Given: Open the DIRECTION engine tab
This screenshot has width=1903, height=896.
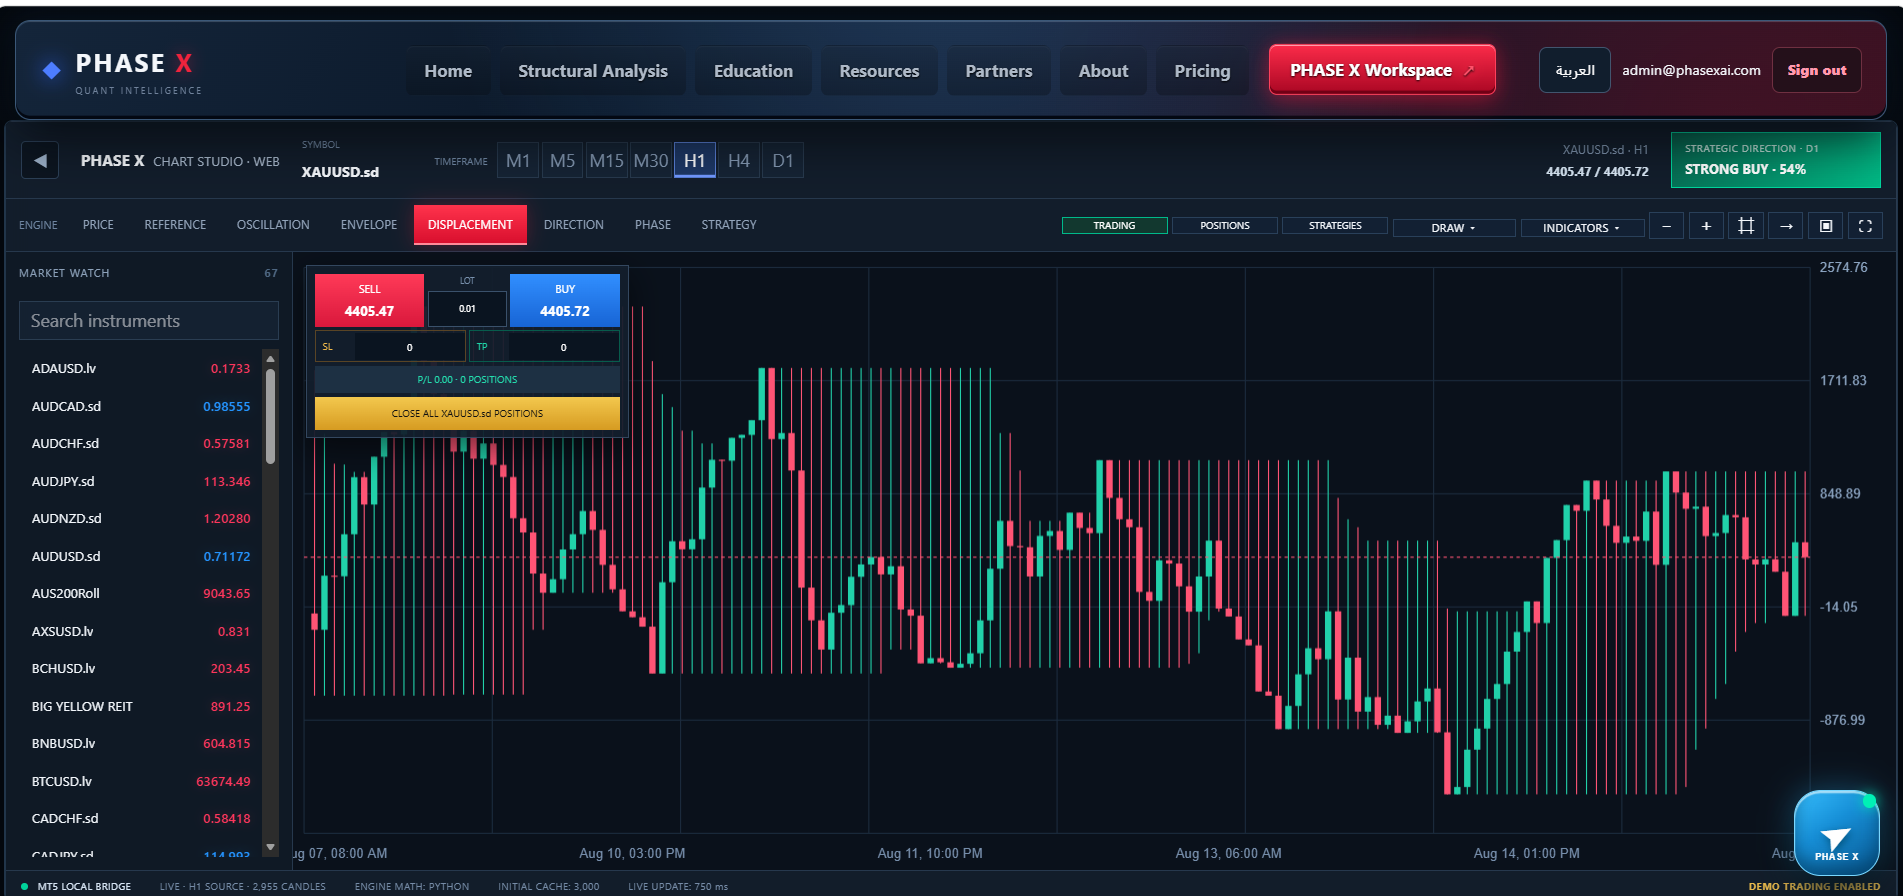Looking at the screenshot, I should coord(574,225).
